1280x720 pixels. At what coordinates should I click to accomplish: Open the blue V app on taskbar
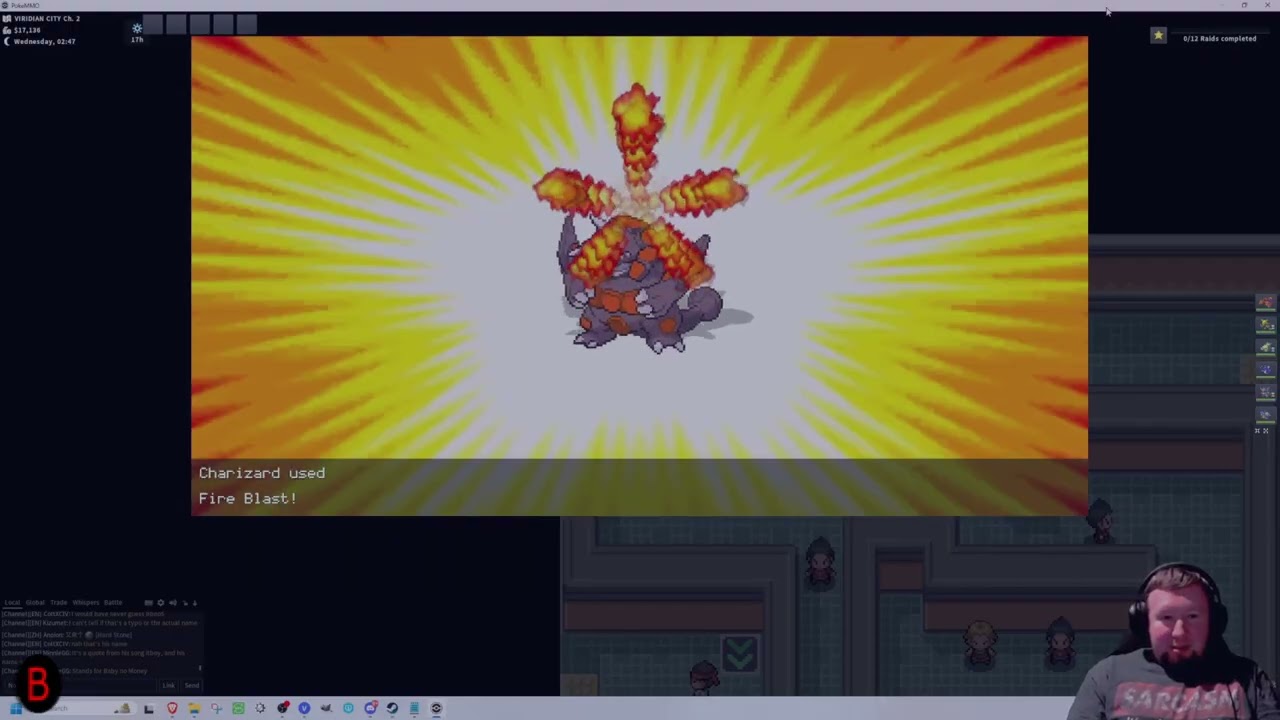(x=304, y=708)
